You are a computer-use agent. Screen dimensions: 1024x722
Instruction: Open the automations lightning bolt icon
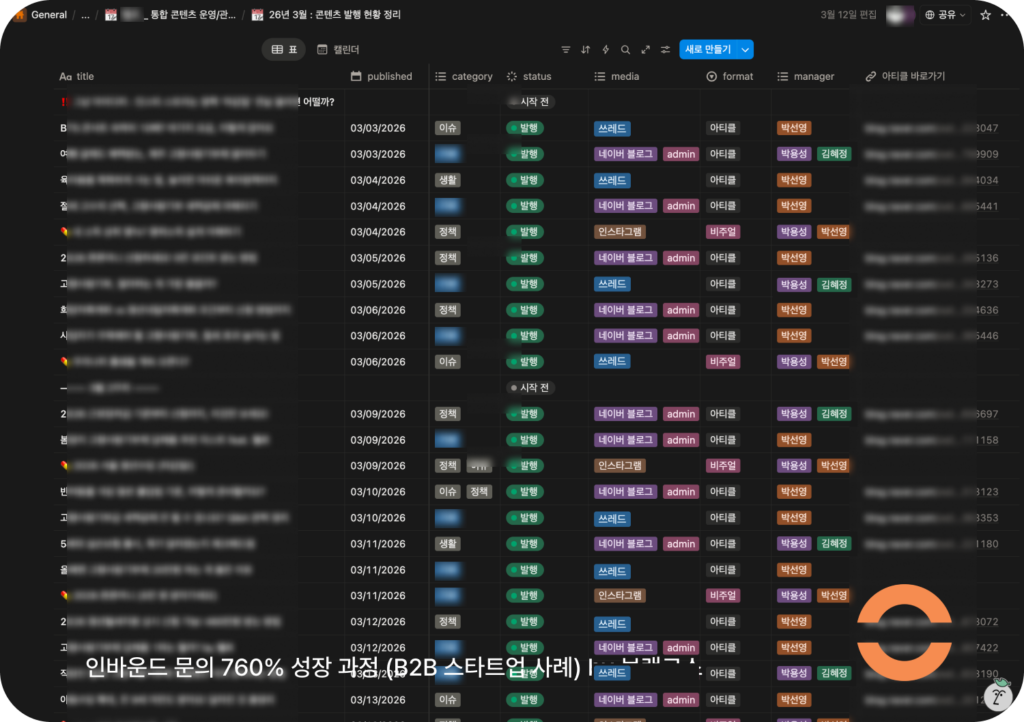point(605,50)
